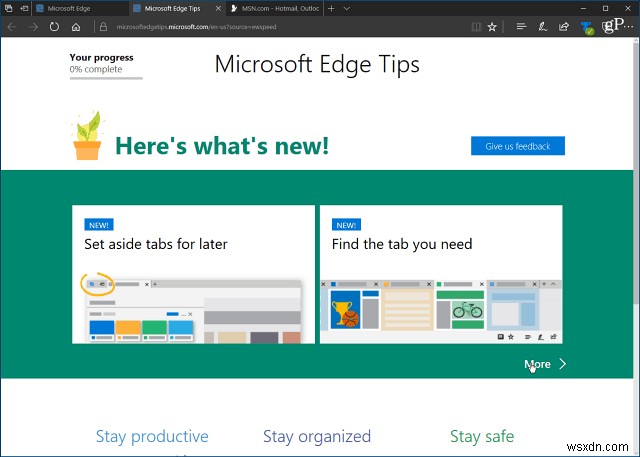Click the lock site info icon
This screenshot has height=457, width=640.
104,27
